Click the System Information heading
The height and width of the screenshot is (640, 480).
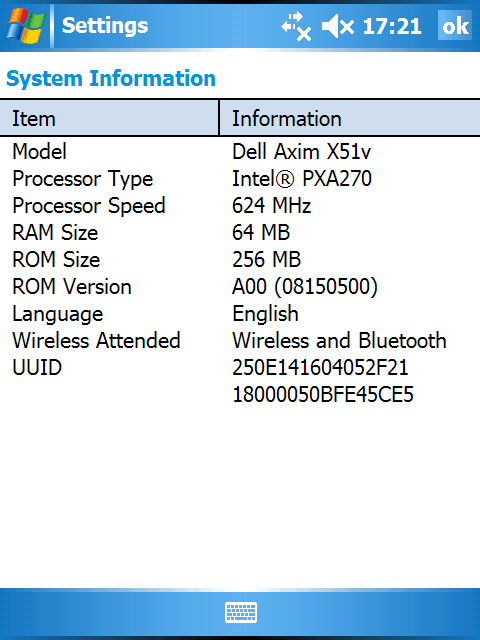[x=111, y=78]
